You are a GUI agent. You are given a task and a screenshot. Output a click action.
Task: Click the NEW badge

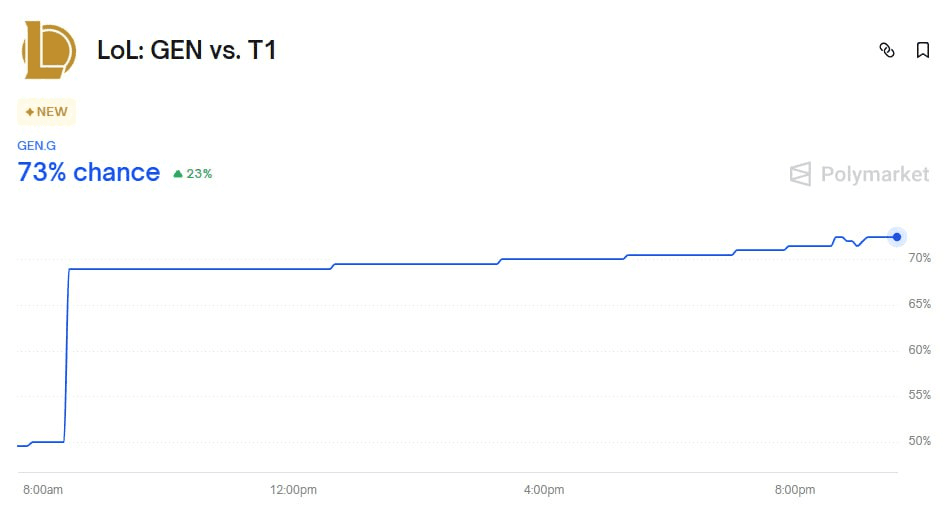click(x=47, y=112)
